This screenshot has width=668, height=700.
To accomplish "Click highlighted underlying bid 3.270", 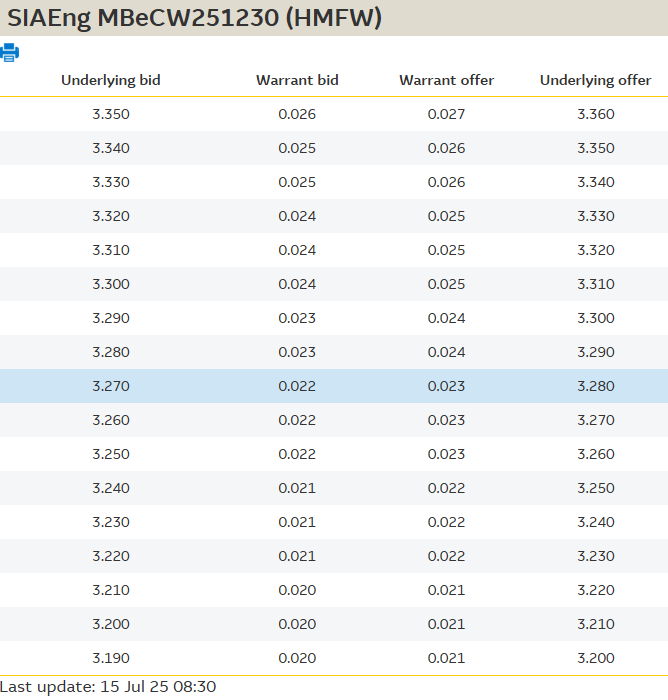I will coord(111,386).
